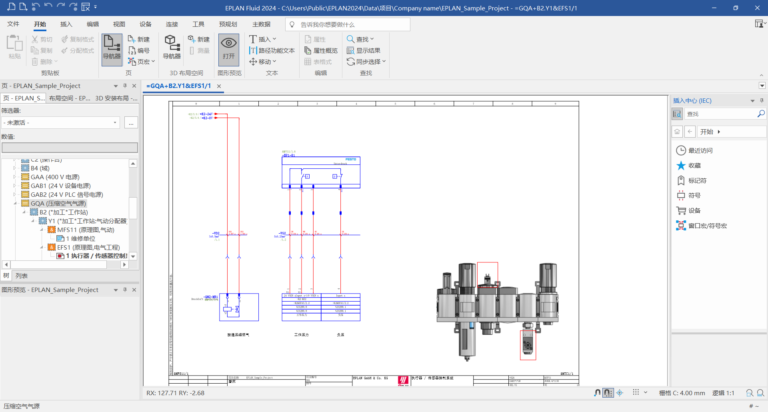Expand the GAA (400 V 电源) tree node

[x=15, y=177]
